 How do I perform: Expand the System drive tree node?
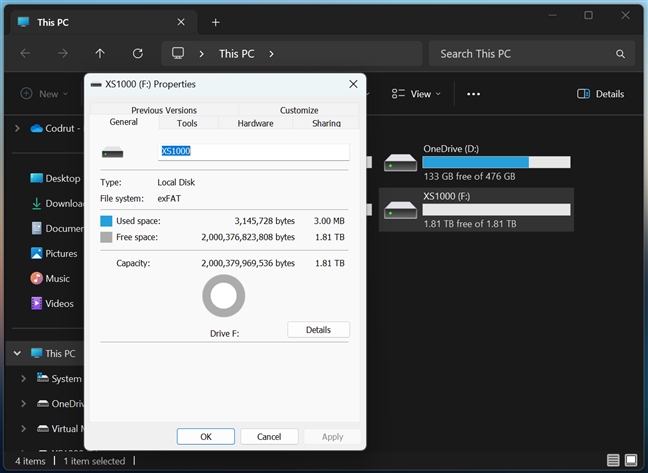coord(24,378)
